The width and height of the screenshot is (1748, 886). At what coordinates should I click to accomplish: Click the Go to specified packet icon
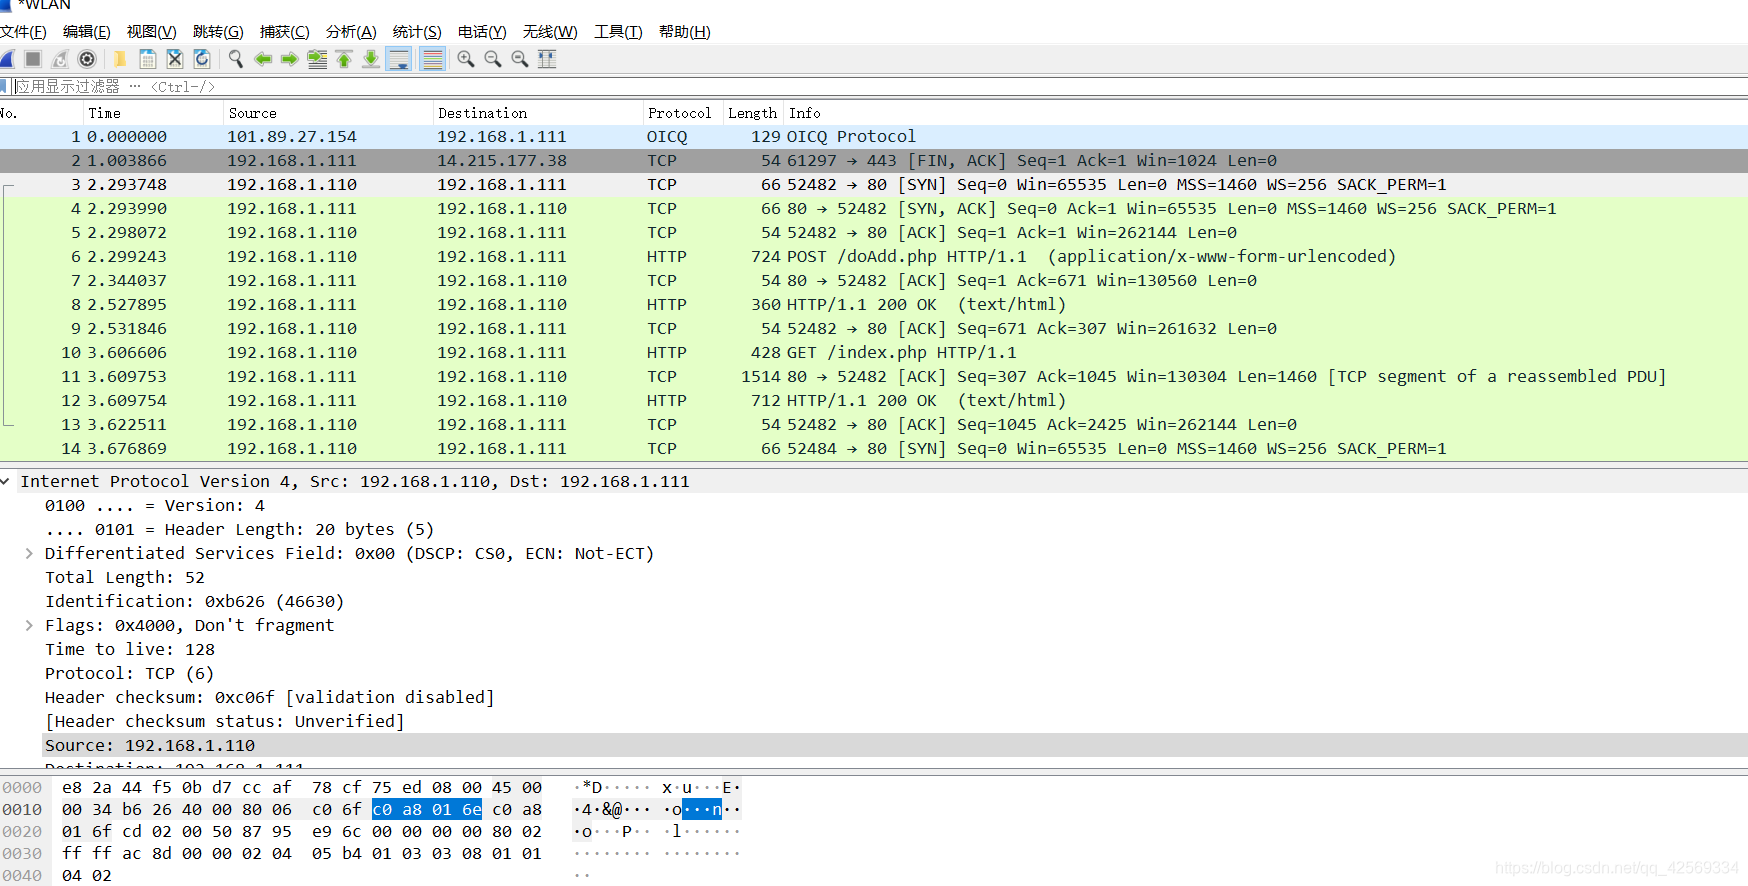click(x=317, y=59)
